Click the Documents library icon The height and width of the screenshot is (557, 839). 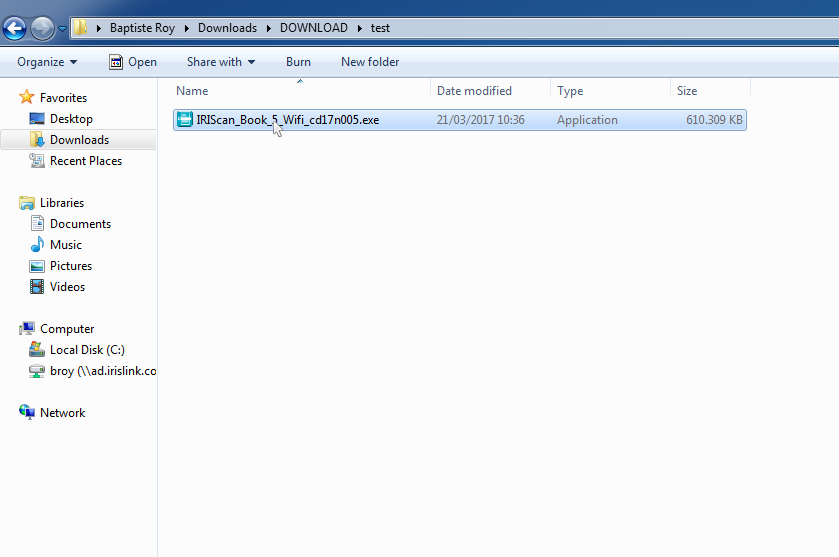37,223
